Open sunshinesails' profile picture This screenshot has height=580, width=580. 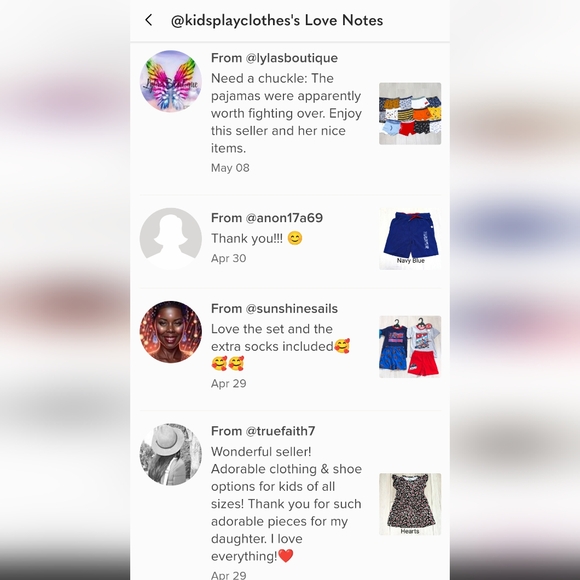[171, 332]
